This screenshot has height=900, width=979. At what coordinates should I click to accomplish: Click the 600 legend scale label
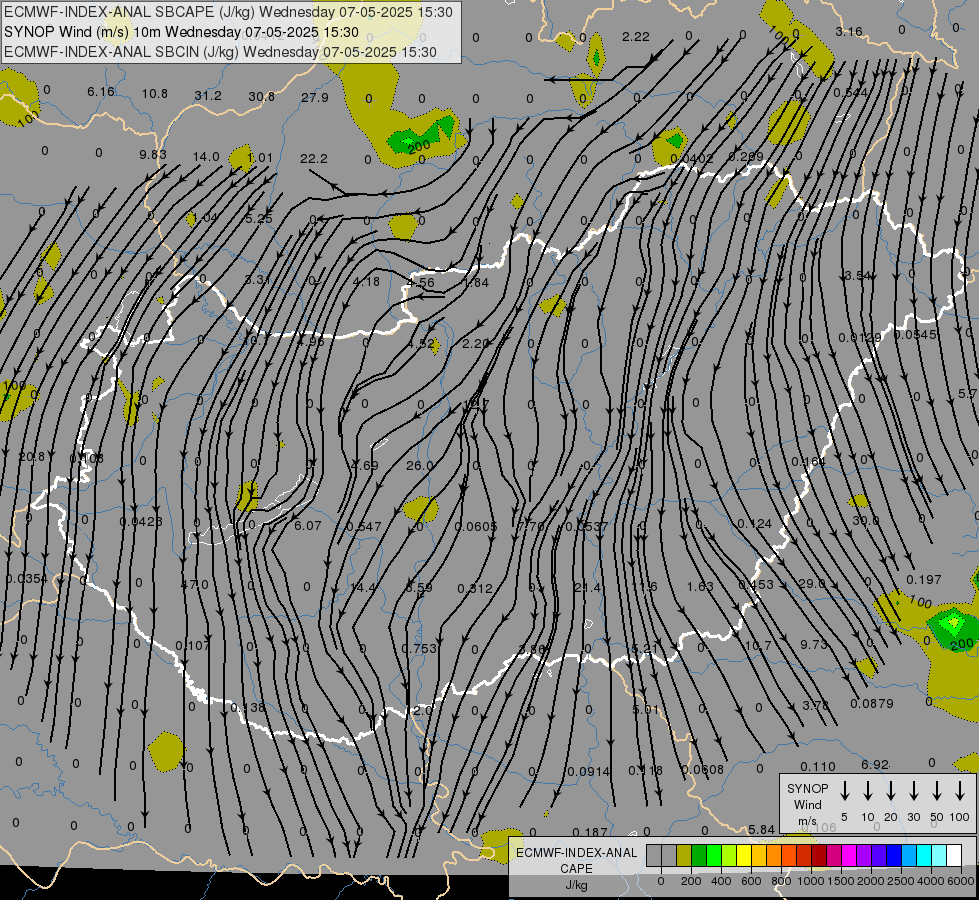pyautogui.click(x=751, y=881)
